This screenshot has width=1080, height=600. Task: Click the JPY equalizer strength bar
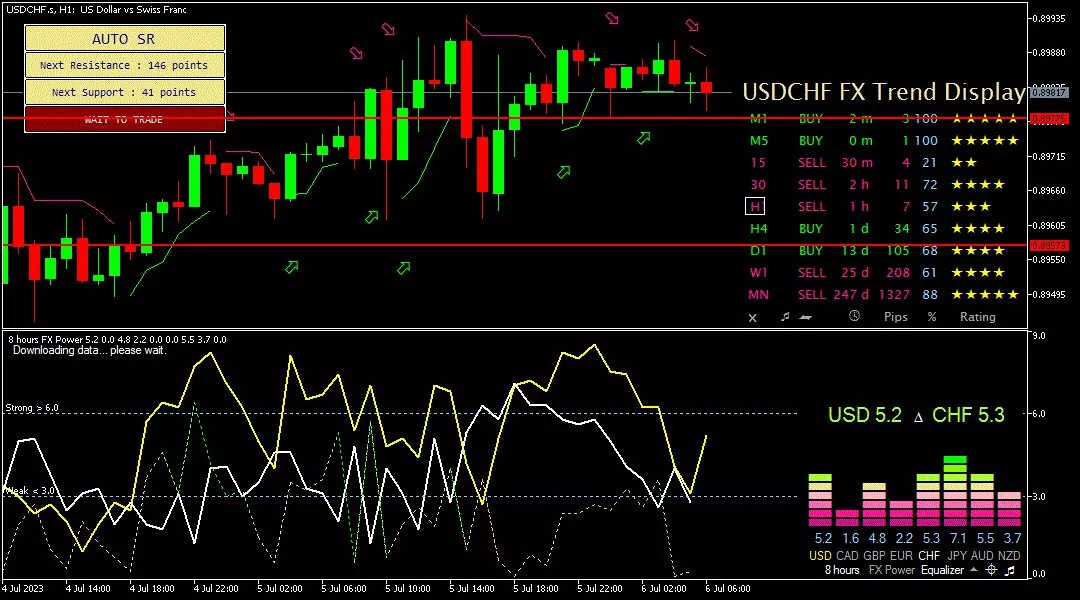[x=955, y=491]
